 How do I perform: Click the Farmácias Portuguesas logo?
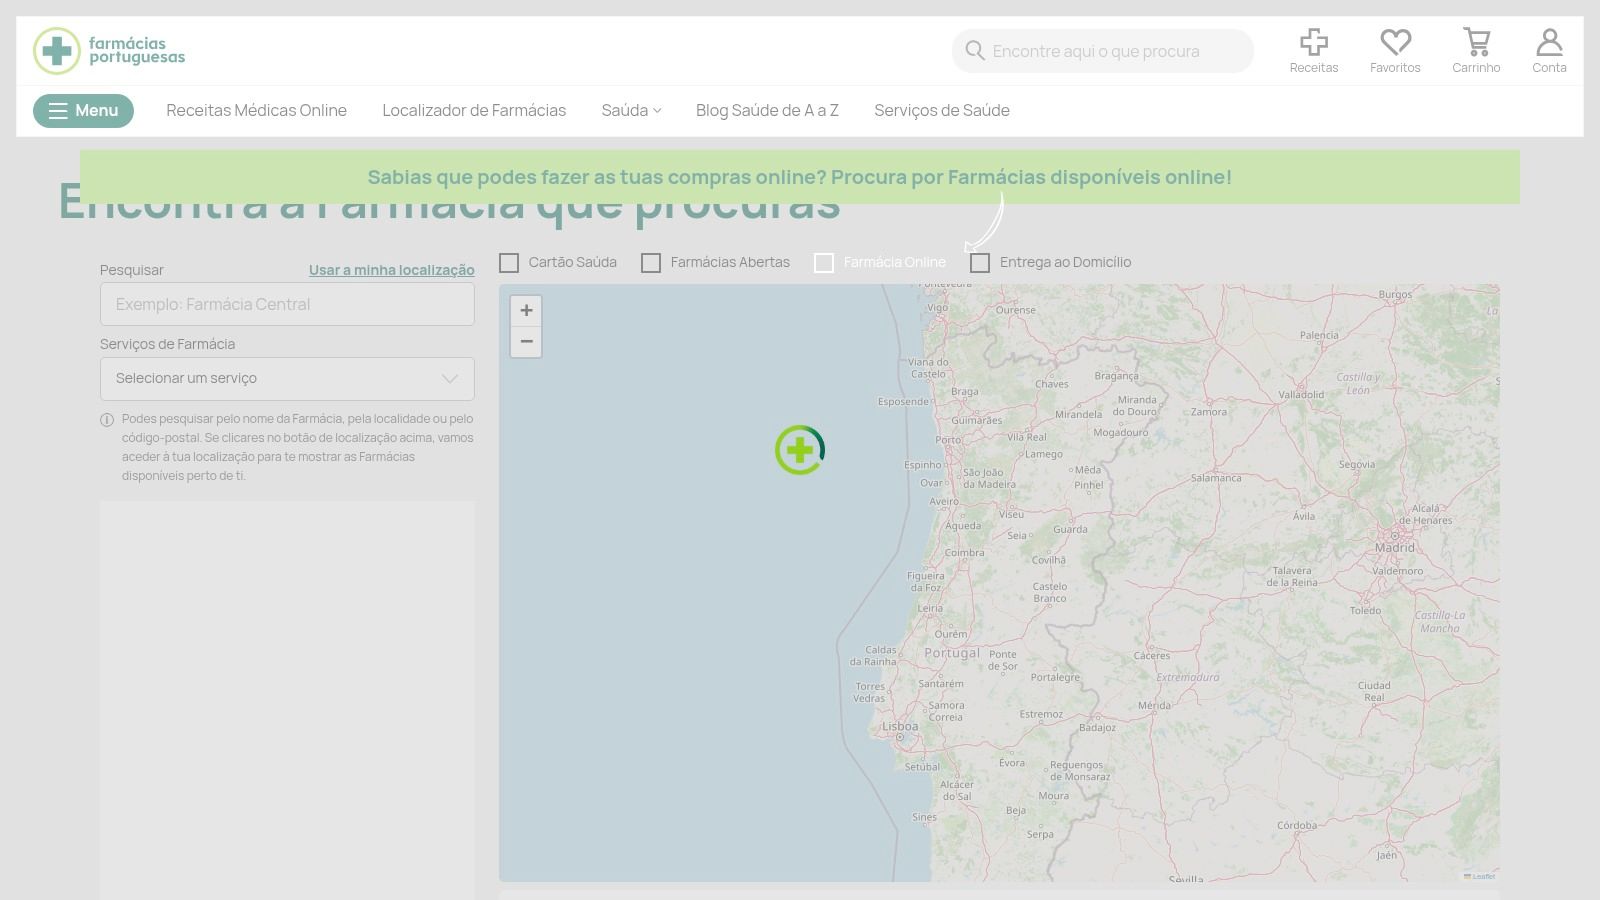pos(109,51)
